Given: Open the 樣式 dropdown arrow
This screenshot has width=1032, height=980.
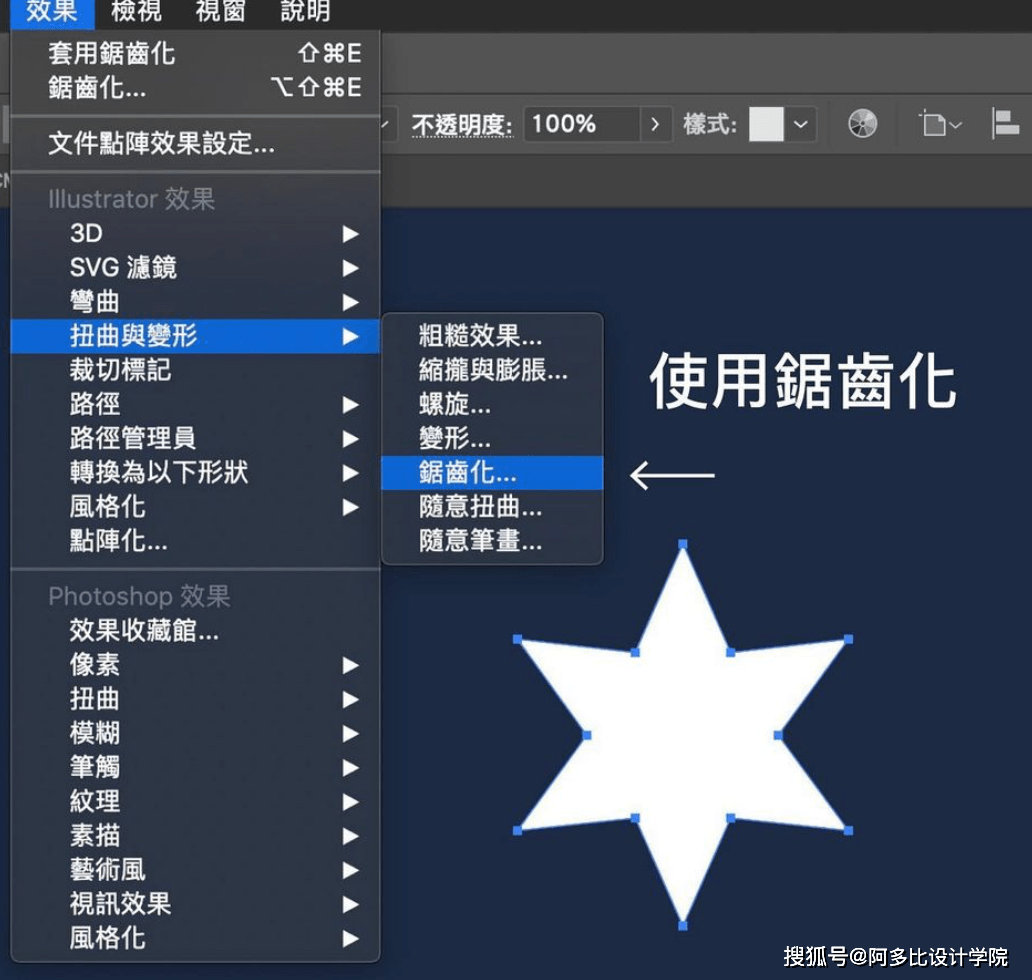Looking at the screenshot, I should (800, 124).
